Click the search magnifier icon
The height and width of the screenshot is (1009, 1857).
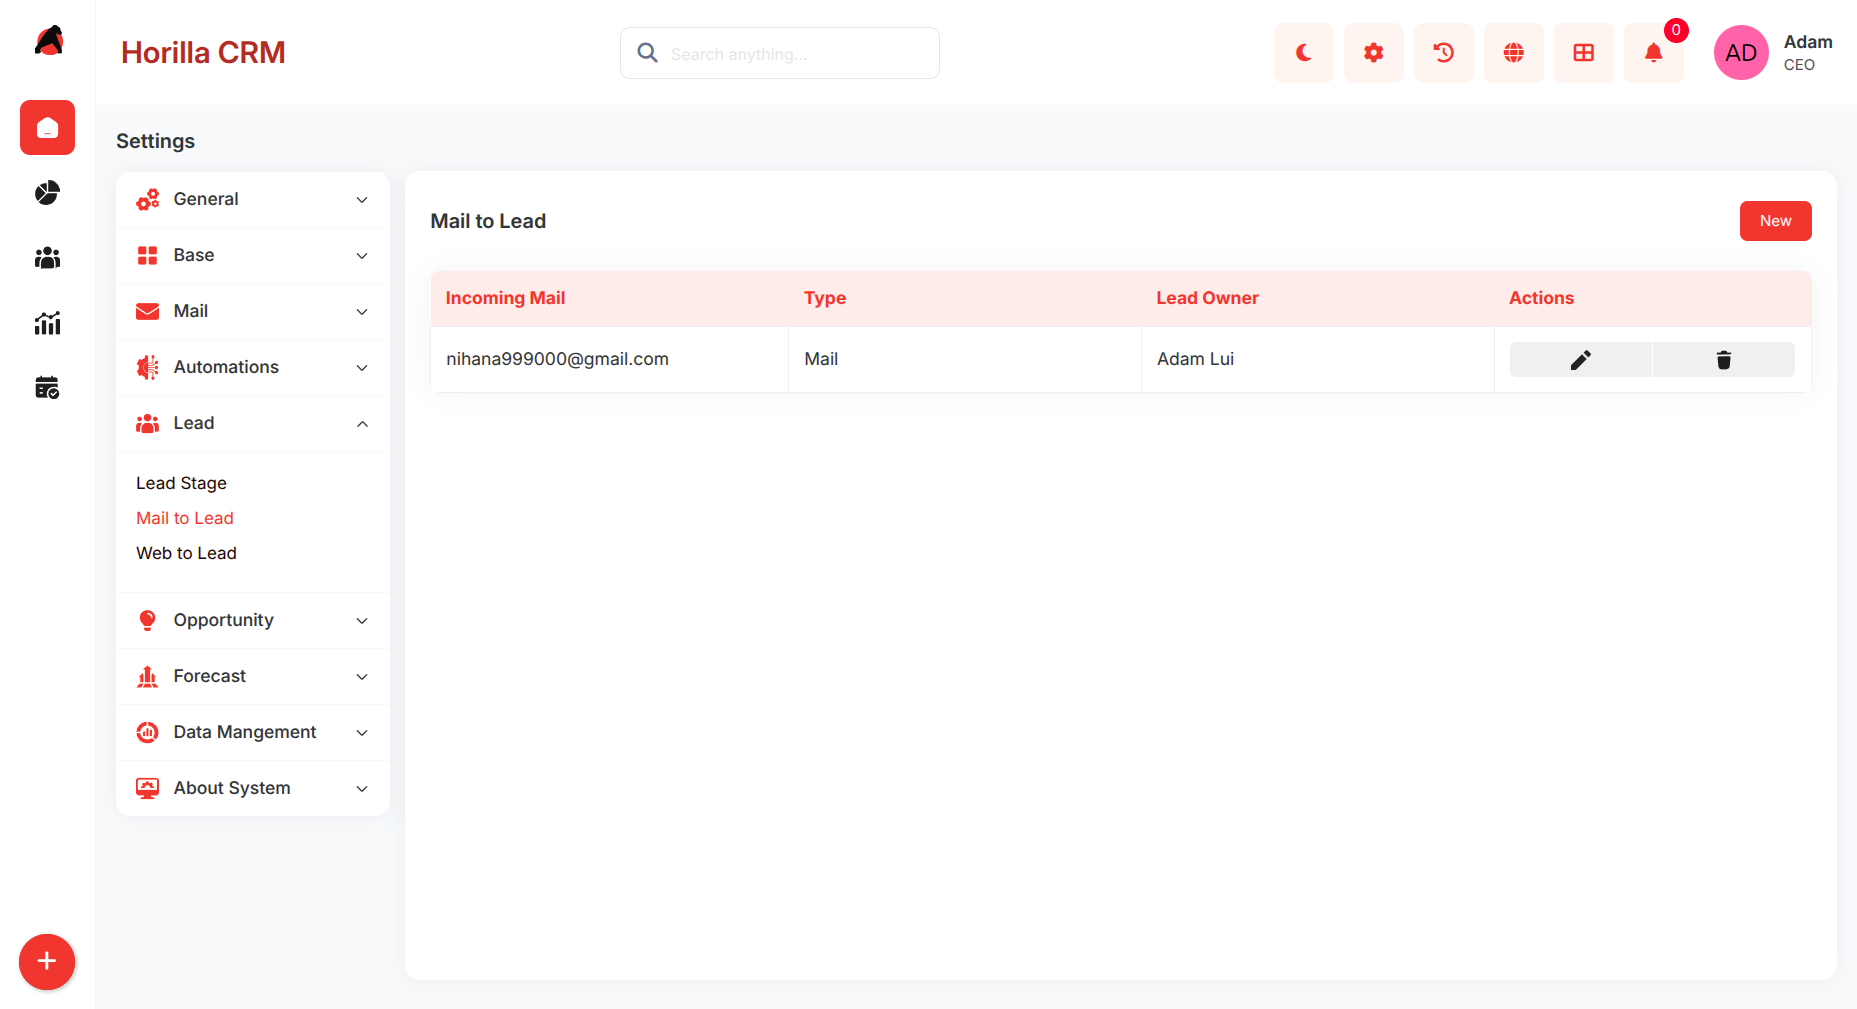(x=648, y=53)
